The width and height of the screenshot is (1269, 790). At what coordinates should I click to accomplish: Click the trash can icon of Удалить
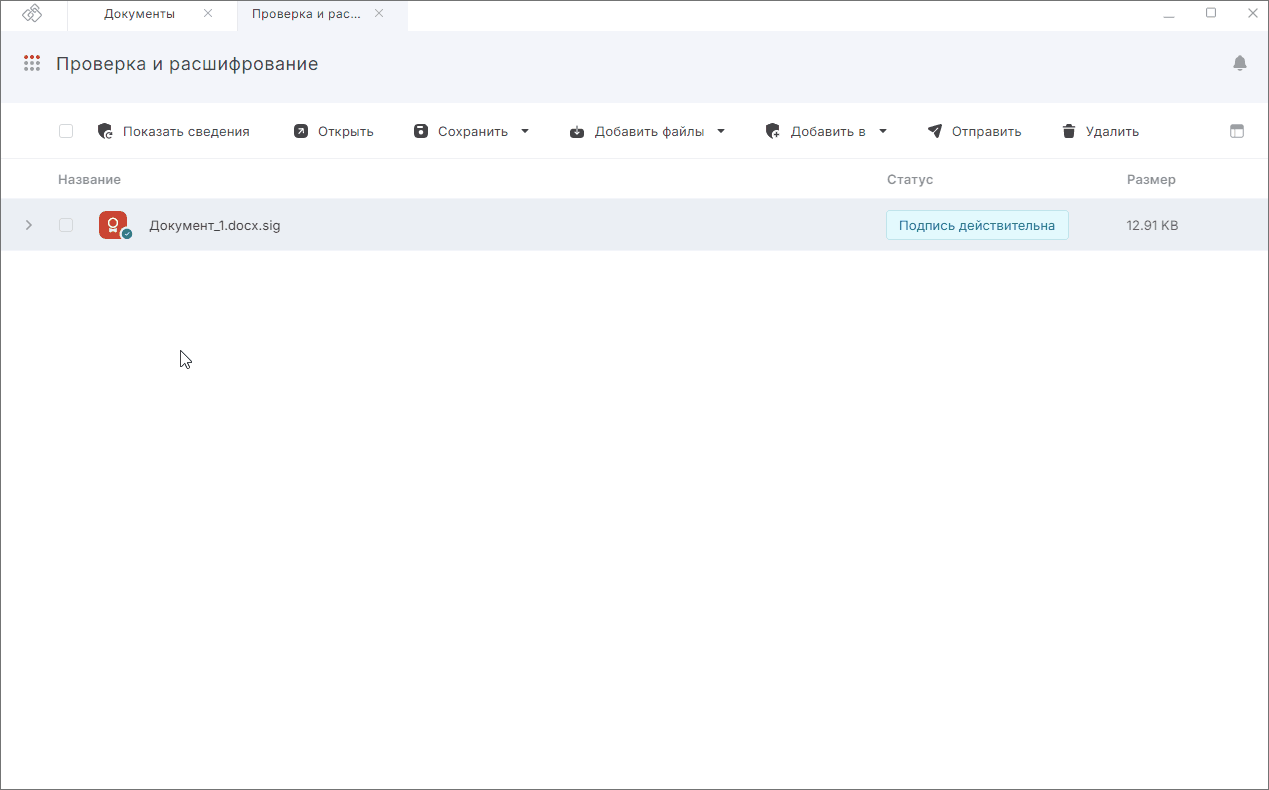click(x=1069, y=131)
